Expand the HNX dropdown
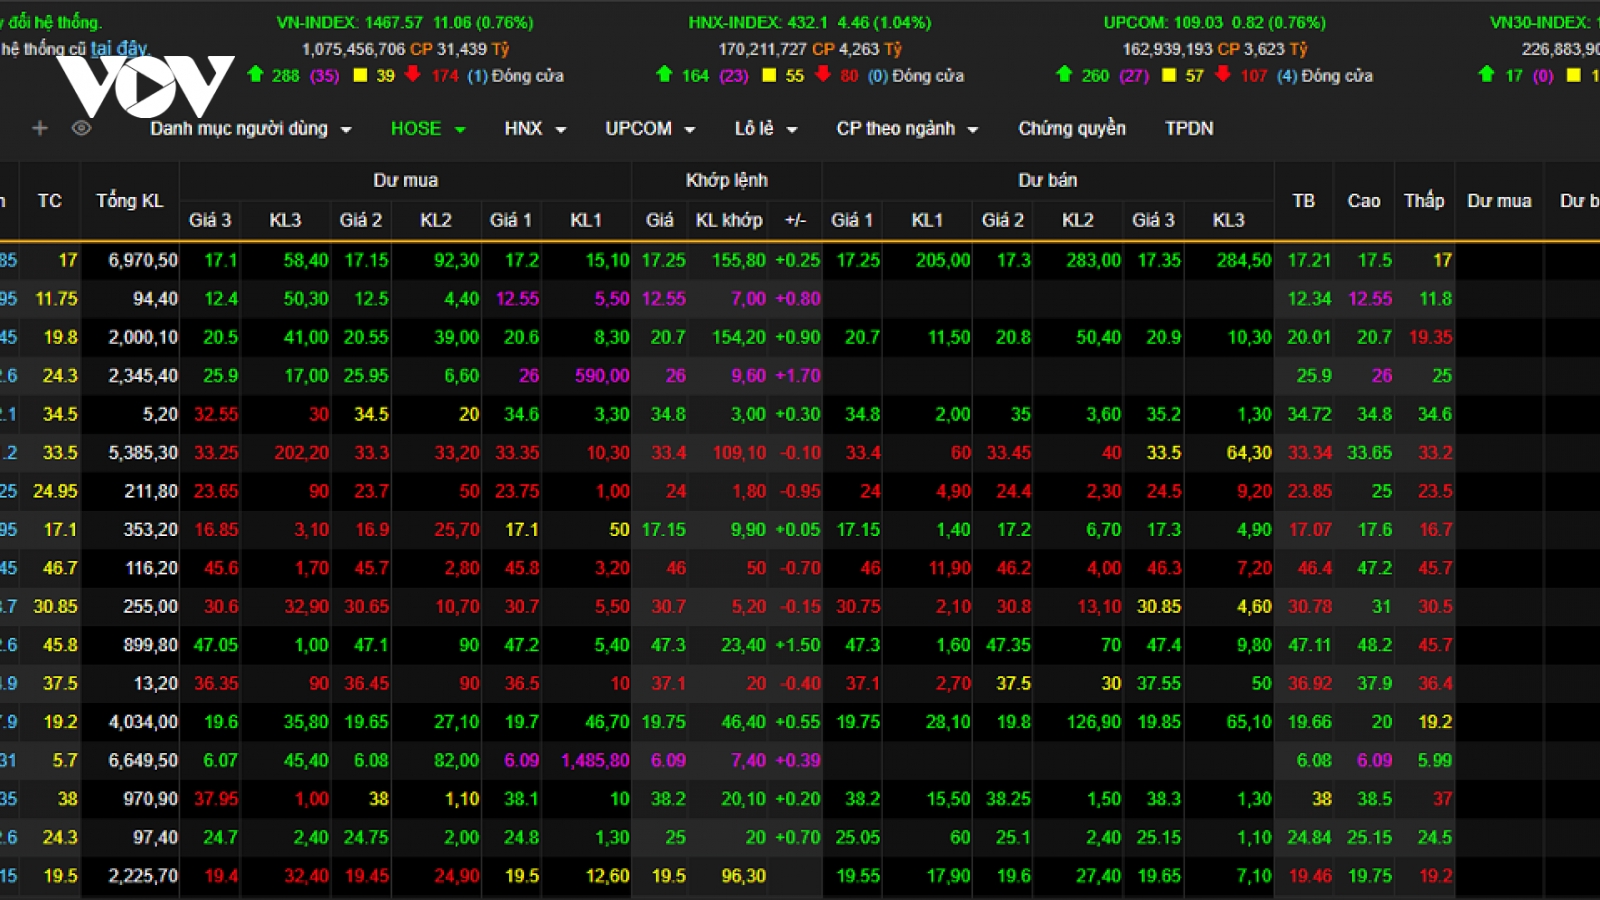This screenshot has width=1600, height=900. click(x=535, y=128)
